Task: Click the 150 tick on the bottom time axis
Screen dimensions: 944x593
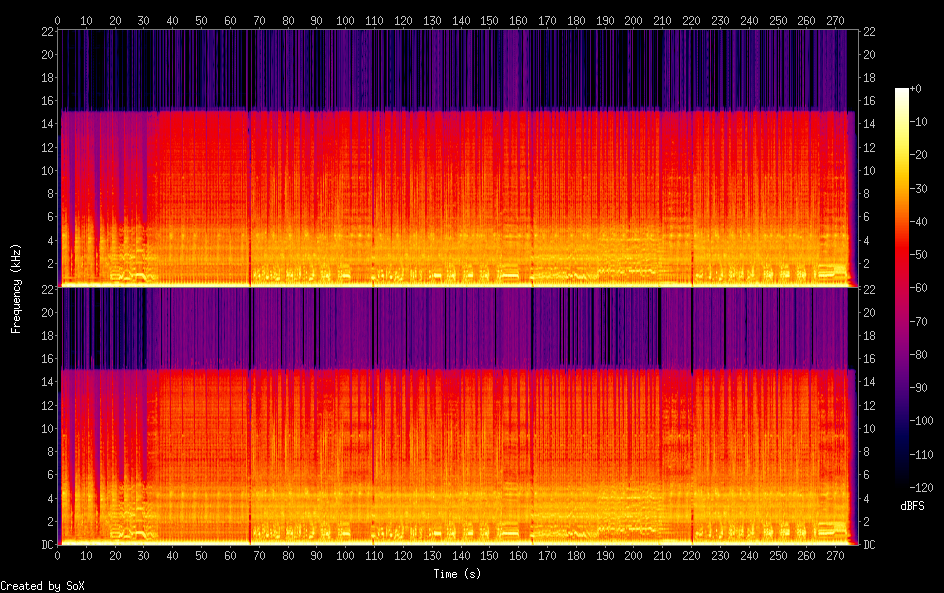Action: pyautogui.click(x=490, y=555)
